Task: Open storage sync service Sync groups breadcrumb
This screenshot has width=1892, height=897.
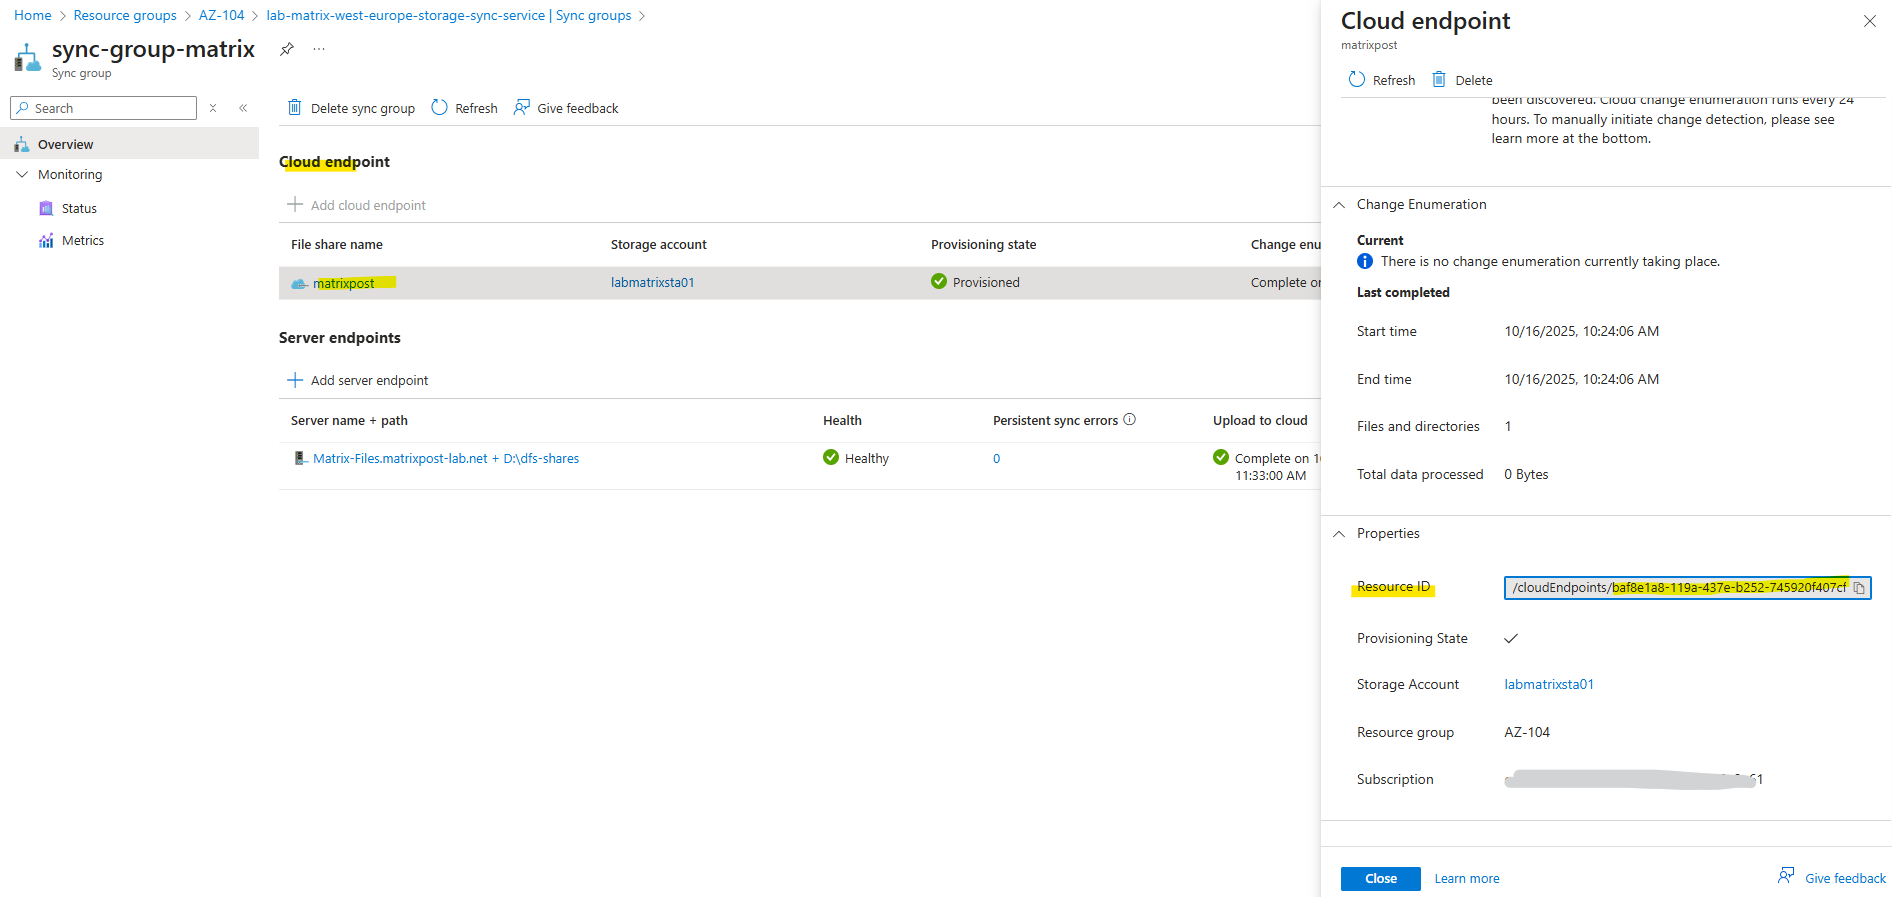Action: coord(449,15)
